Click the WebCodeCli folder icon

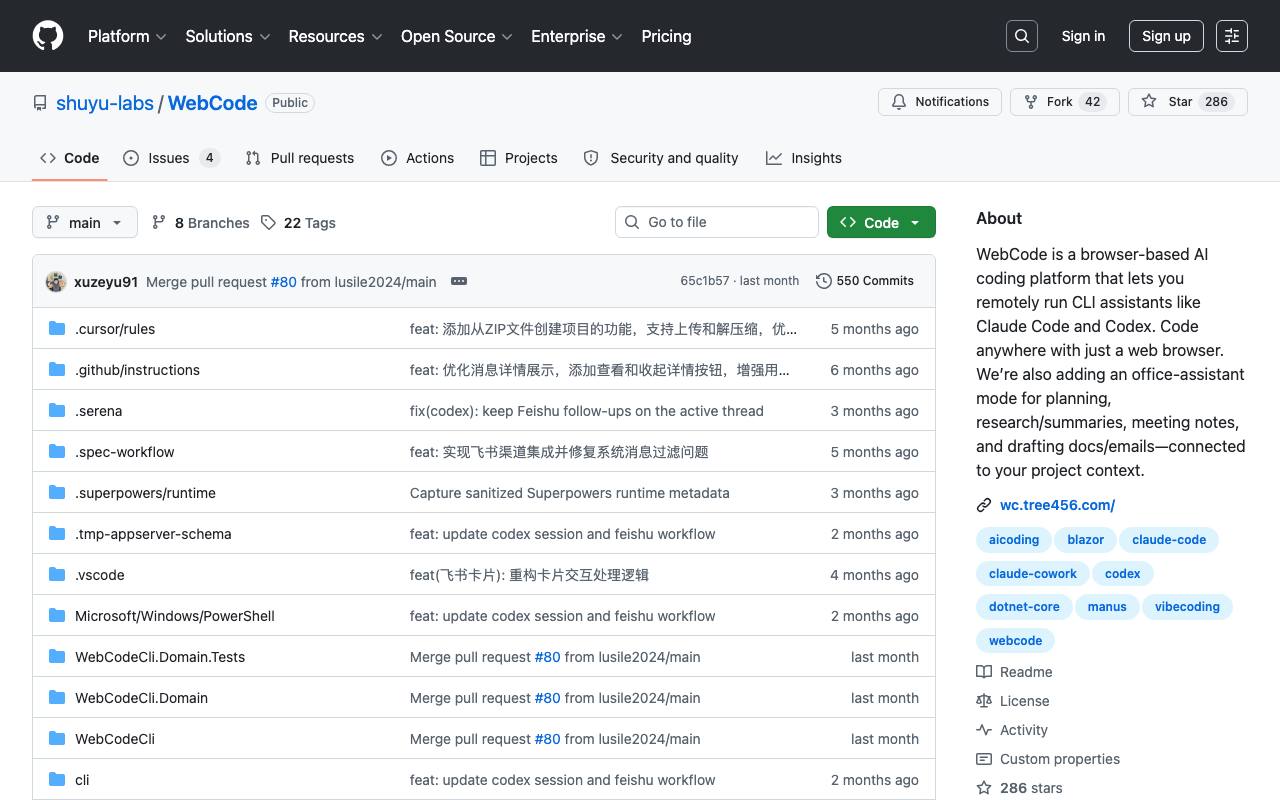tap(57, 738)
